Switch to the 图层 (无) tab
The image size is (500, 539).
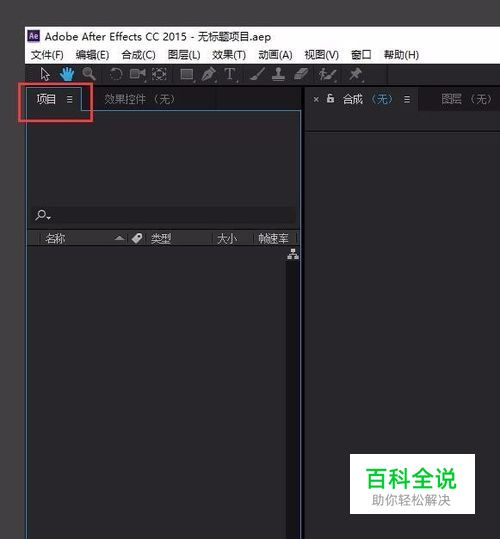pos(466,99)
